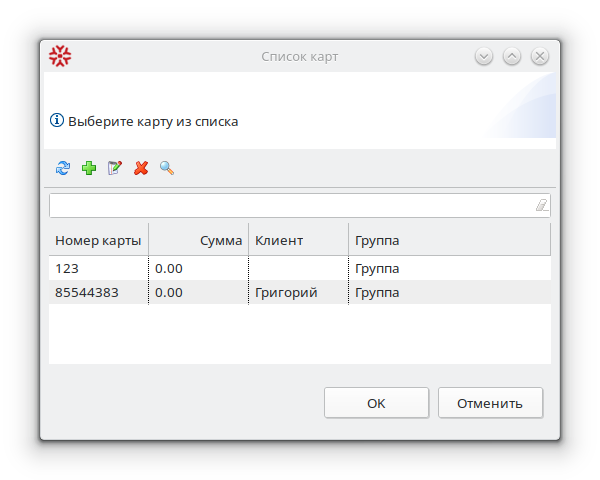The height and width of the screenshot is (480, 600).
Task: Minimize the Список карт window
Action: click(x=484, y=57)
